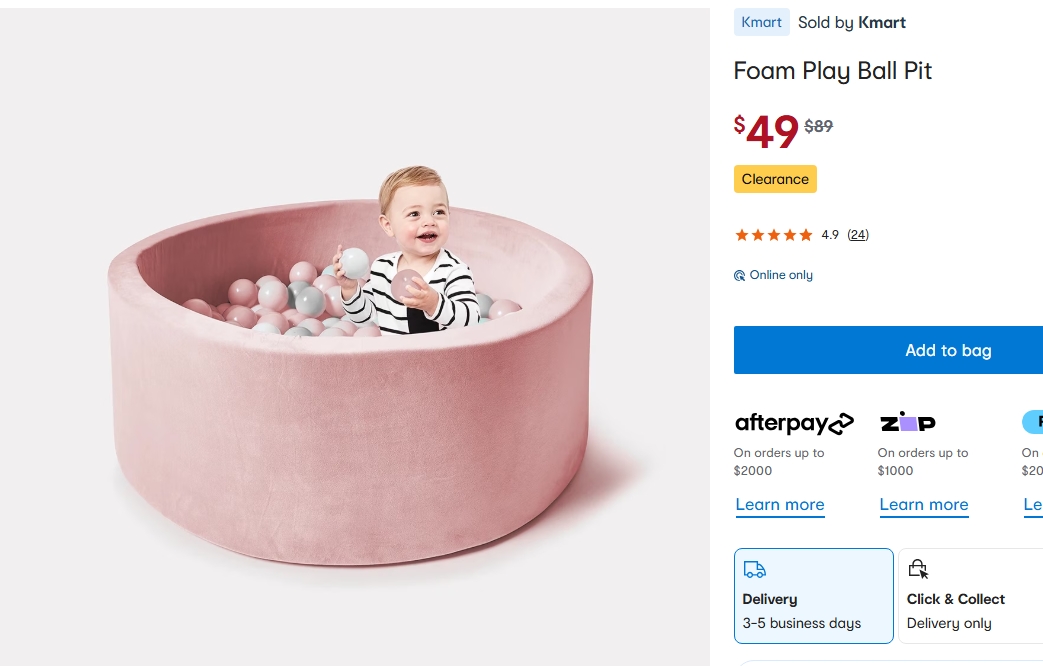Click the Online only cursor icon
Image resolution: width=1043 pixels, height=666 pixels.
[x=740, y=276]
